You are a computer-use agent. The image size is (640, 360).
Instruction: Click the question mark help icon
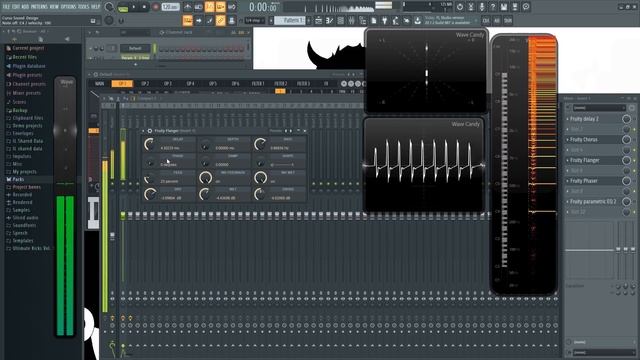click(493, 7)
